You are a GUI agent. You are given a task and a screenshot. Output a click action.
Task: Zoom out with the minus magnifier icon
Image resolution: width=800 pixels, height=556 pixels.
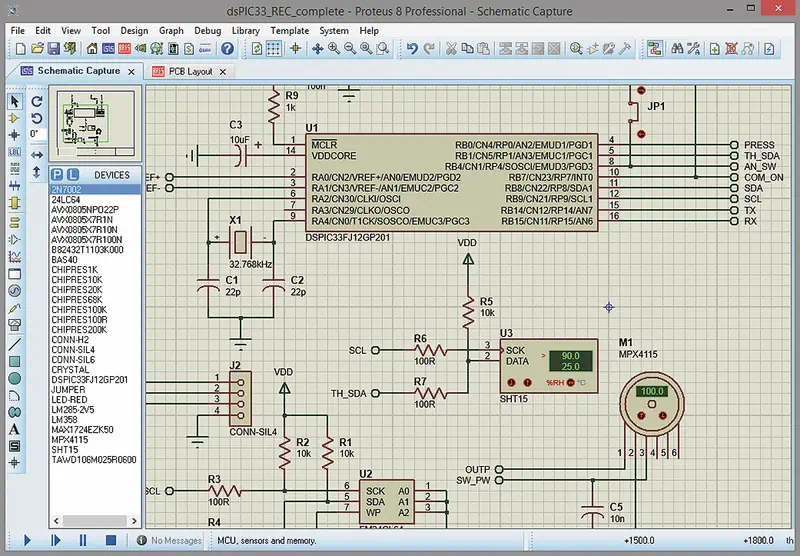[x=350, y=49]
